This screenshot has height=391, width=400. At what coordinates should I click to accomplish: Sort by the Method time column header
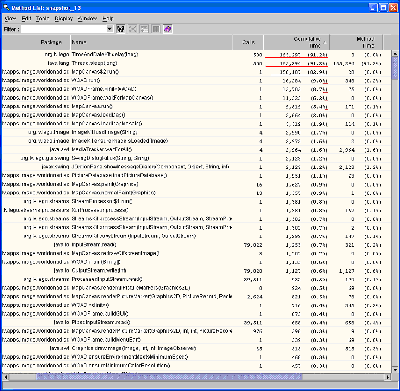(356, 42)
